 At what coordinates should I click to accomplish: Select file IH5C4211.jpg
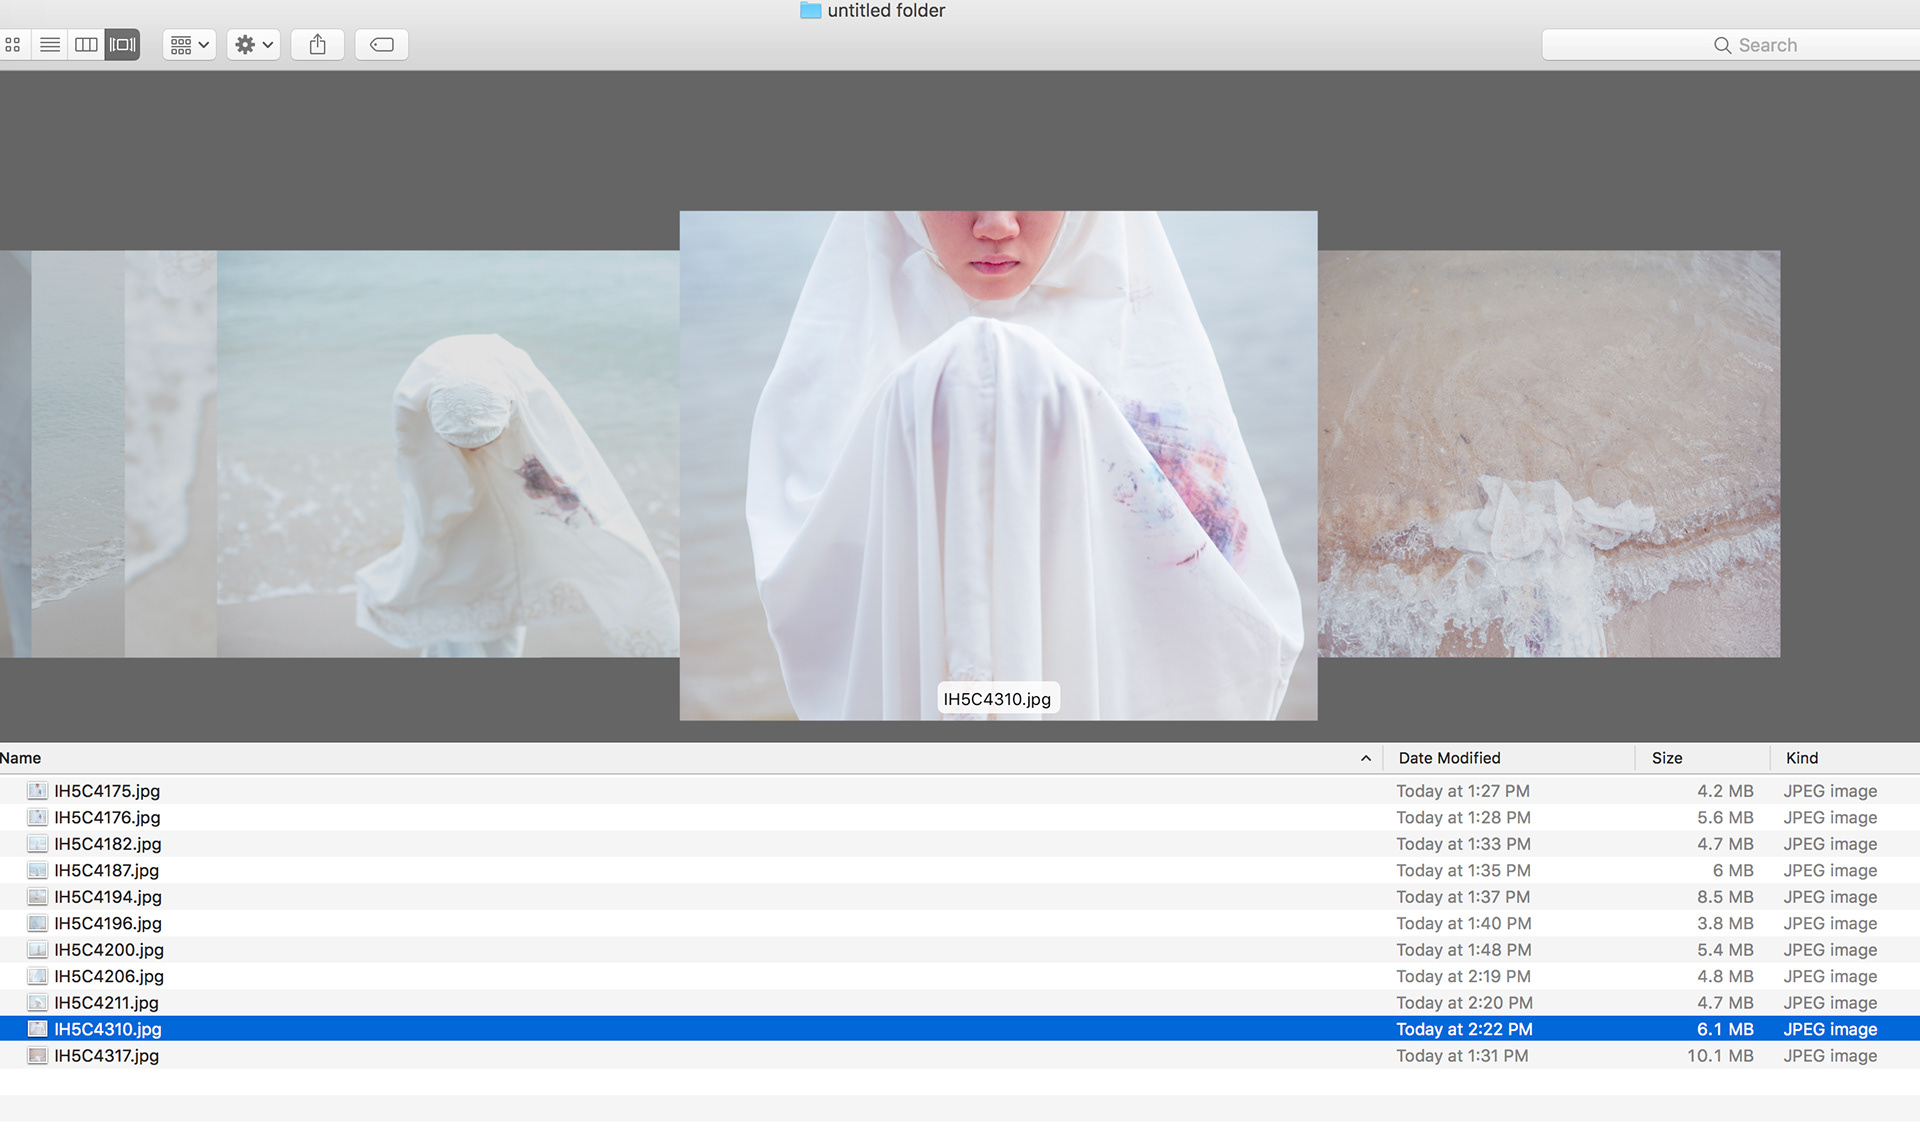click(960, 1003)
